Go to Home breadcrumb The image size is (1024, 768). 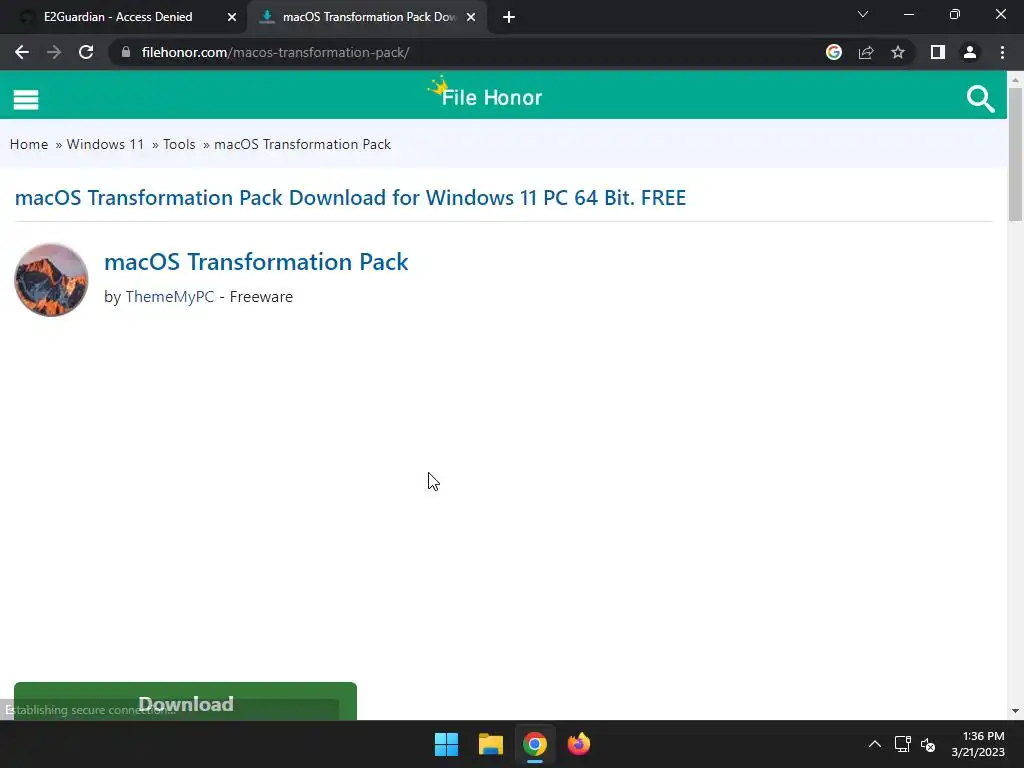[29, 144]
